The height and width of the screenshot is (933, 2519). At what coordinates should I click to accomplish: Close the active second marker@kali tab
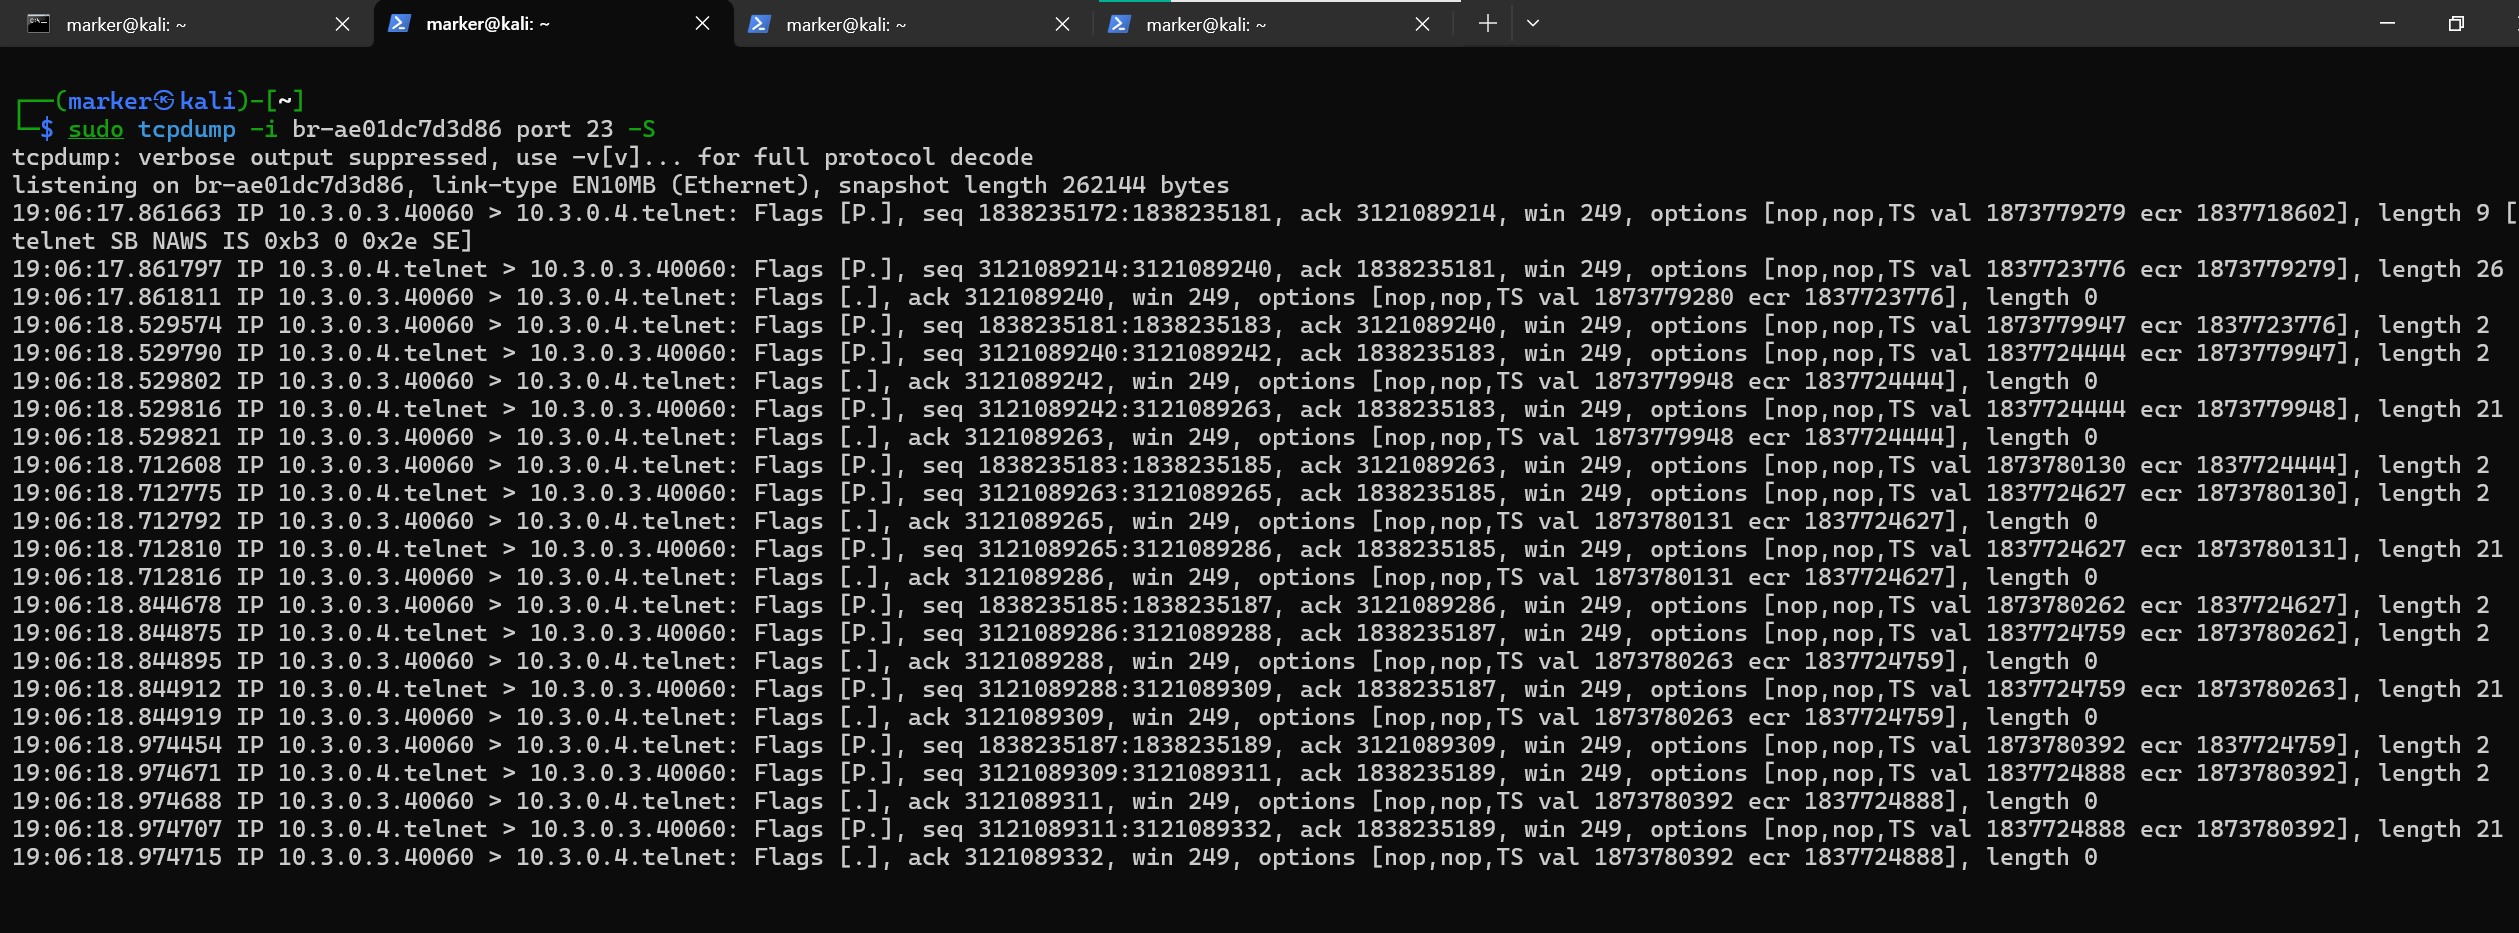pos(702,24)
